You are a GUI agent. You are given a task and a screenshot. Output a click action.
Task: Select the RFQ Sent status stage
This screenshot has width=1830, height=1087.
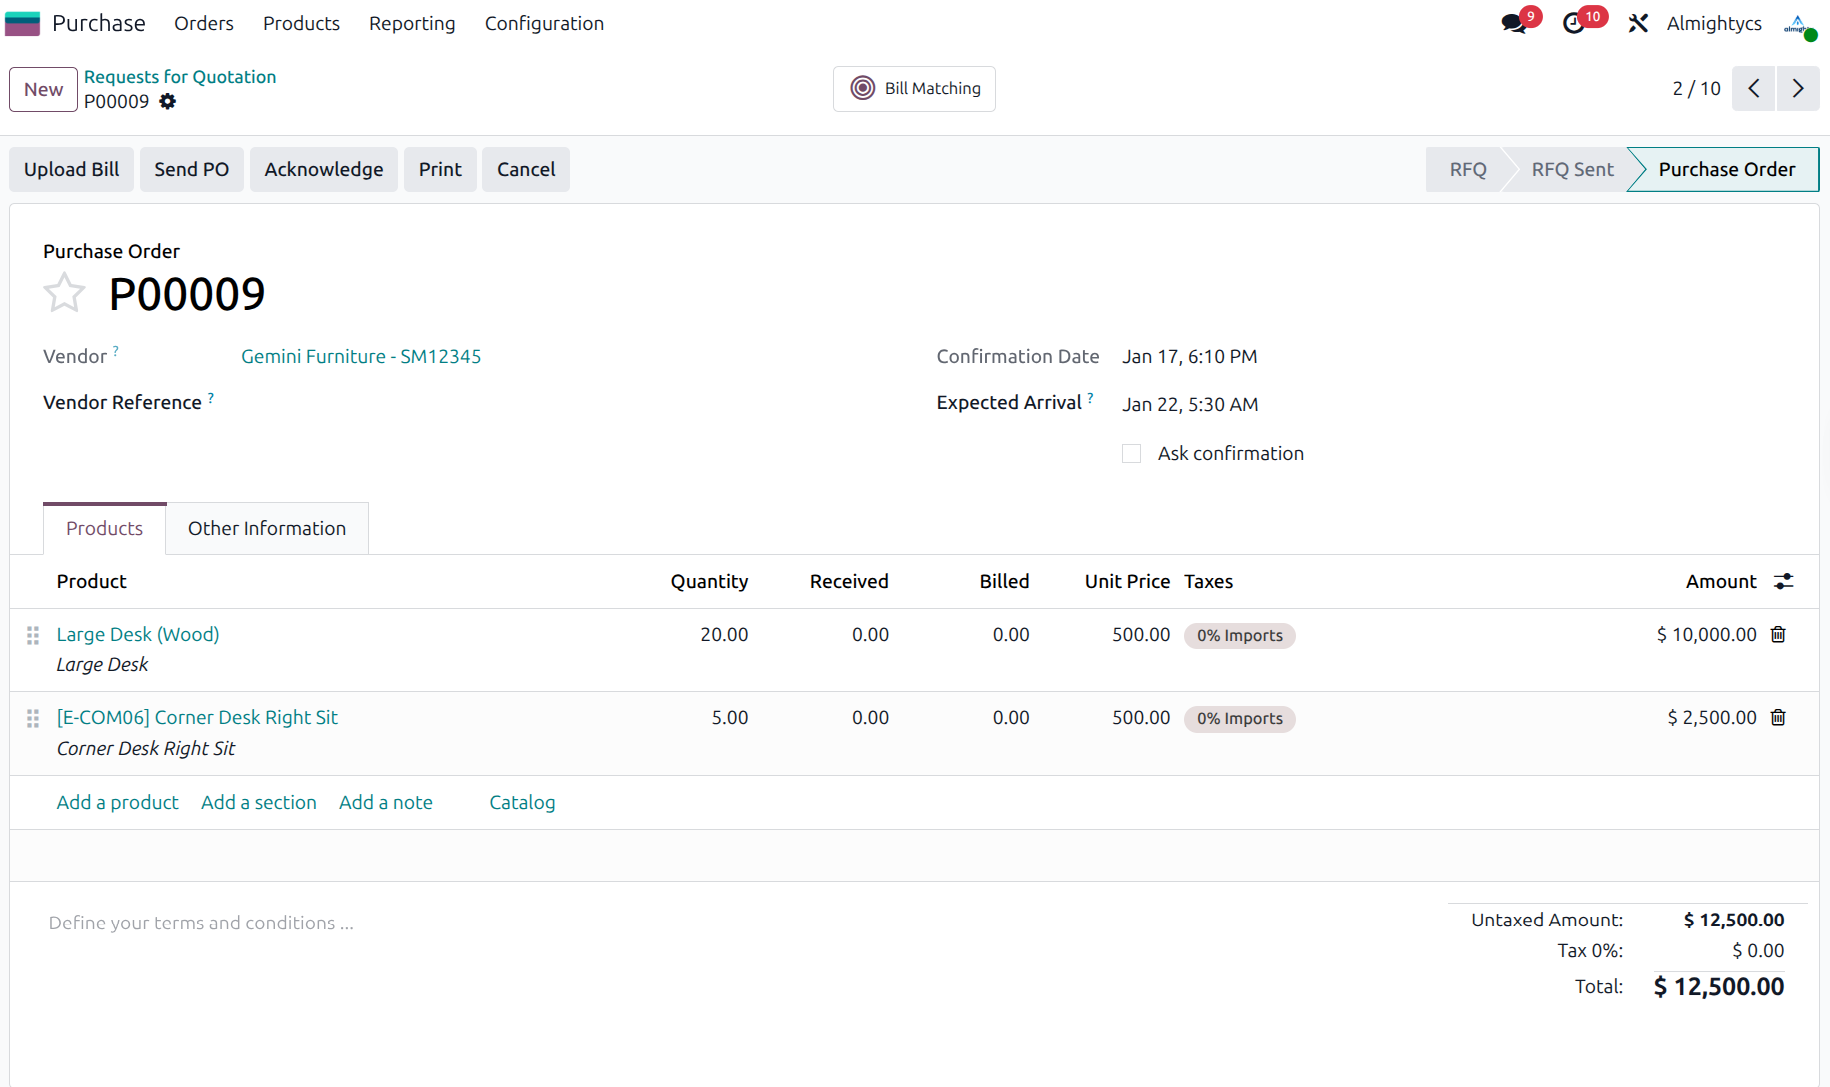(1572, 169)
